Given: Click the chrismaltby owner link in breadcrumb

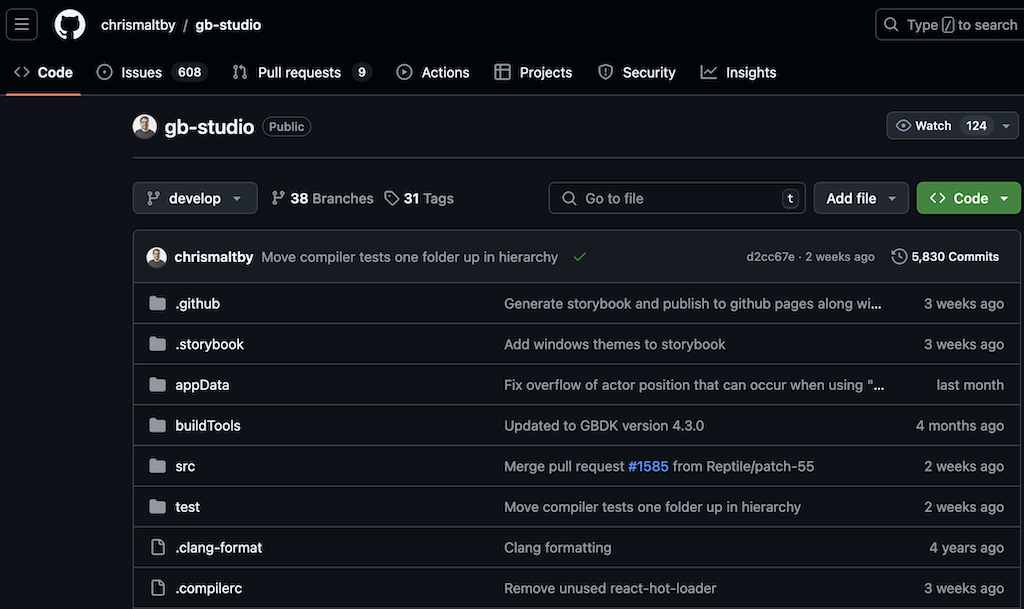Looking at the screenshot, I should (x=138, y=25).
